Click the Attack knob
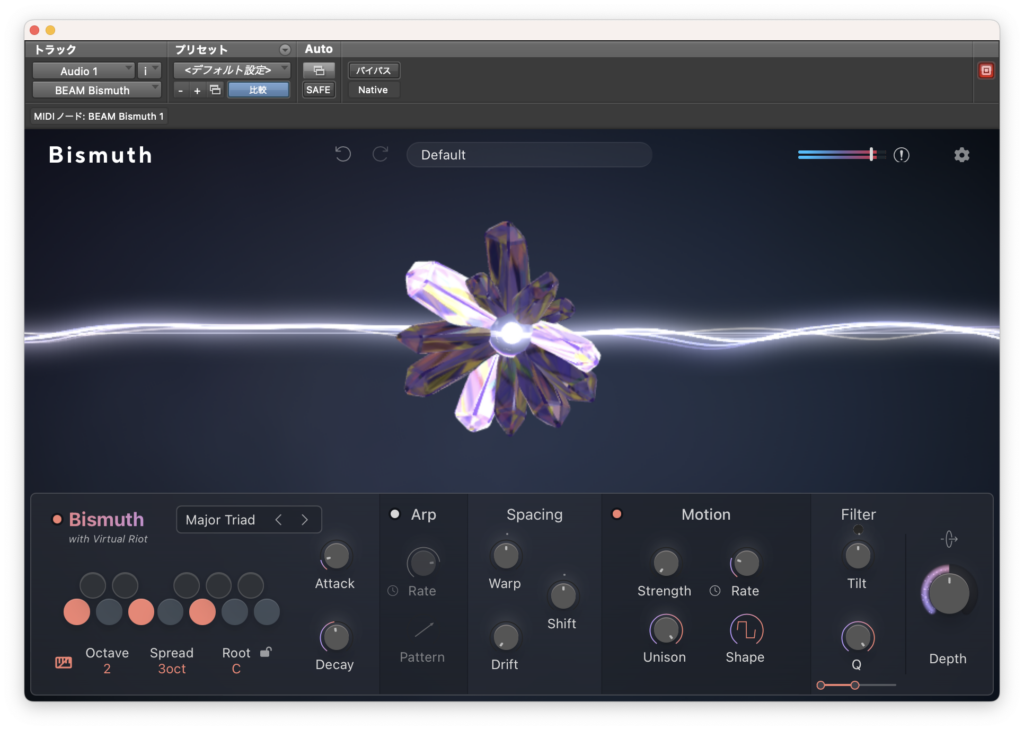 coord(336,556)
